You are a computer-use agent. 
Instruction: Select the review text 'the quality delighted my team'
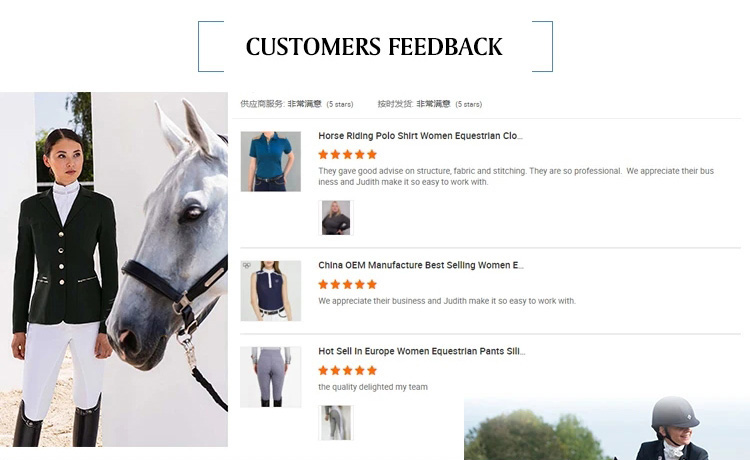pyautogui.click(x=373, y=387)
